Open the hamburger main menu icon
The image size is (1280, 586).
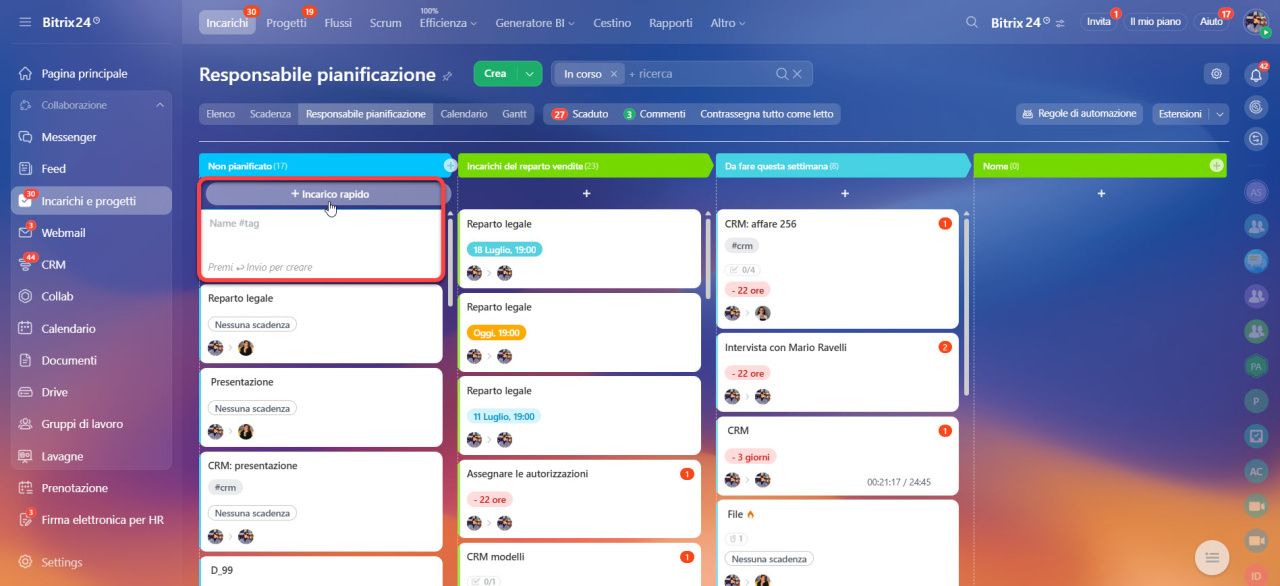pos(25,21)
